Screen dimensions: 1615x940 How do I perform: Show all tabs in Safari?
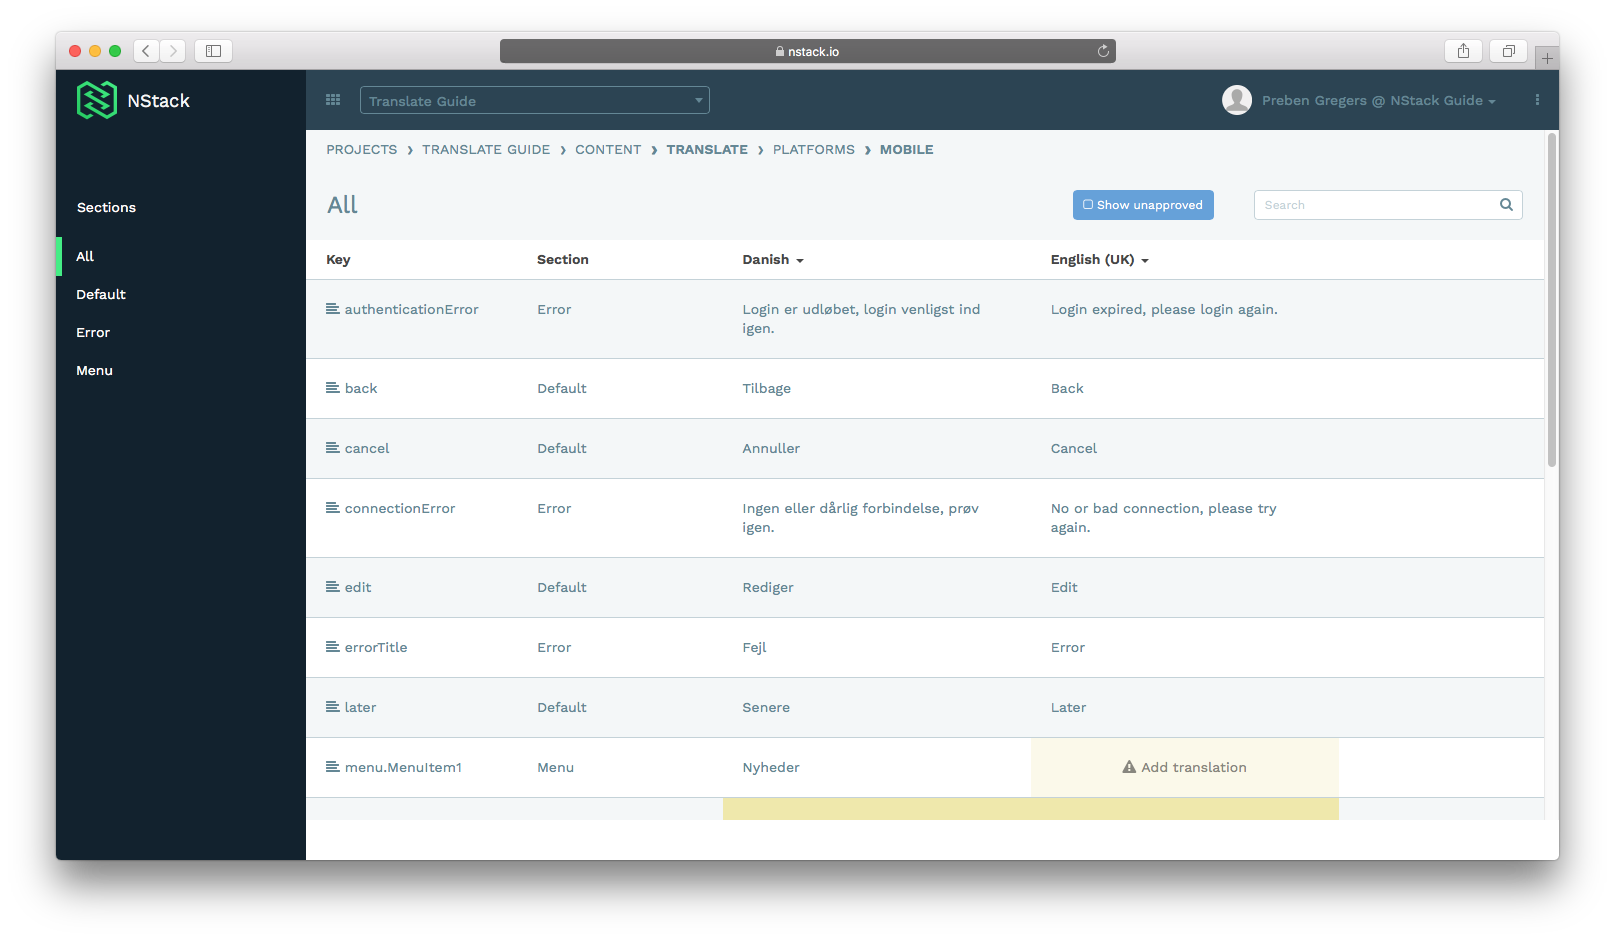pyautogui.click(x=1508, y=51)
